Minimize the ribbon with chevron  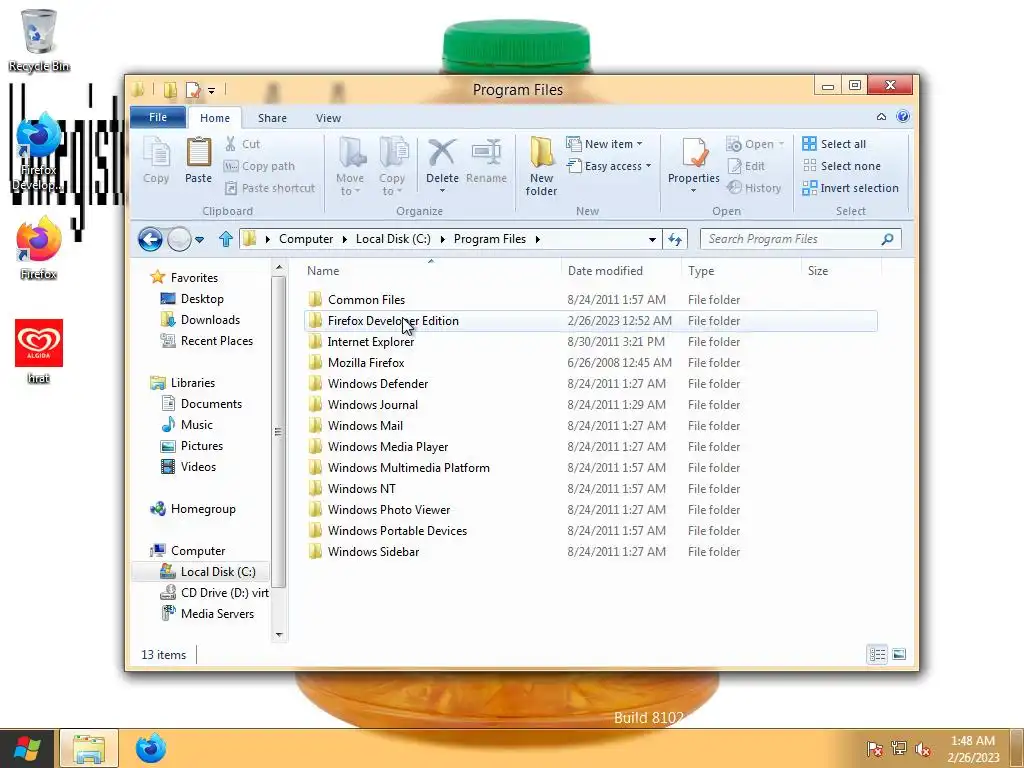point(881,117)
